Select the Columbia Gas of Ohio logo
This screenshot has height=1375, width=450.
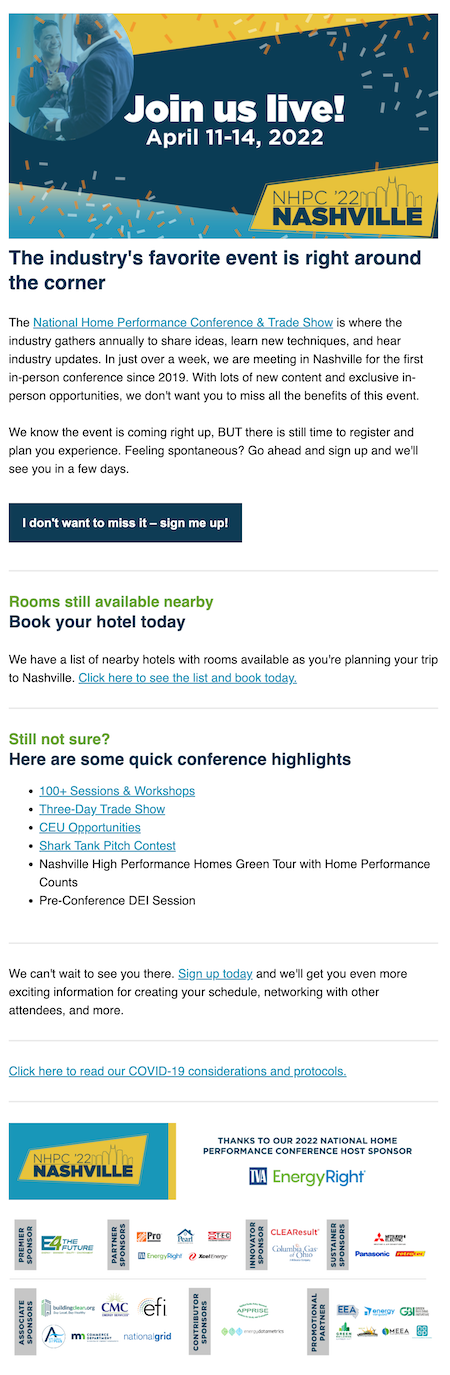coord(293,1251)
